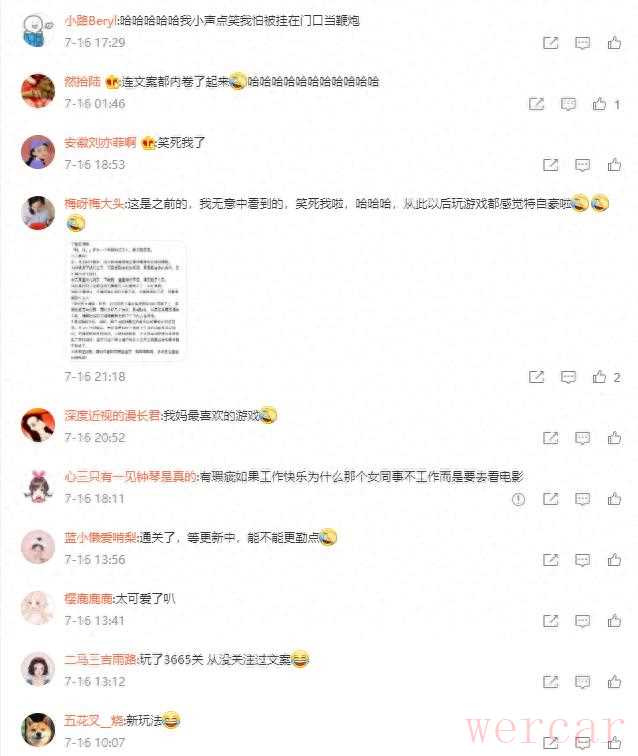638x756 pixels.
Task: Open user profile 梅呀梅大头
Action: (x=94, y=203)
